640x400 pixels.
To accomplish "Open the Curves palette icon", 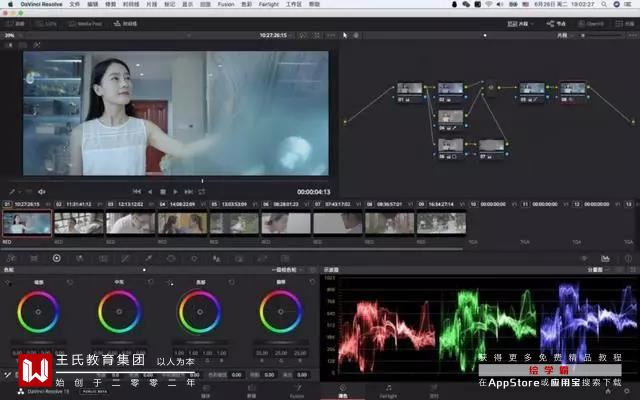I will pyautogui.click(x=125, y=258).
